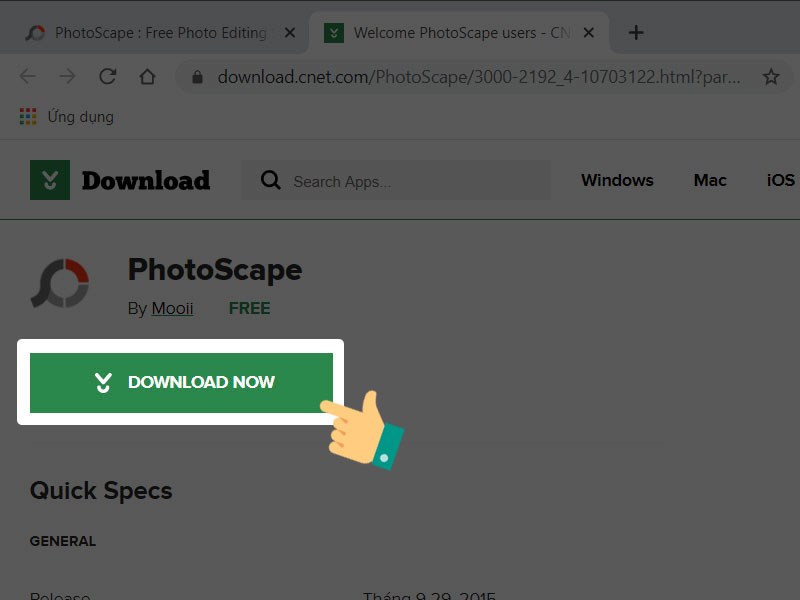Viewport: 800px width, 600px height.
Task: Click the padlock site info icon
Action: coord(199,77)
